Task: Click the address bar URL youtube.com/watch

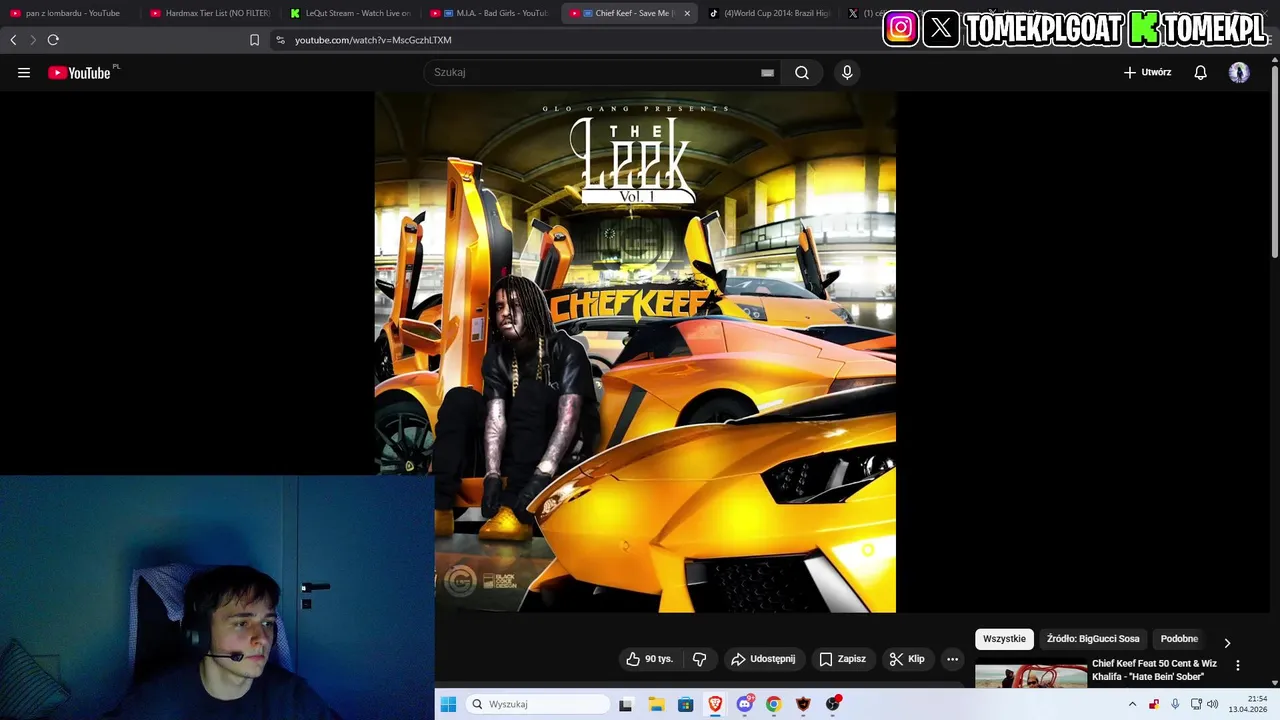Action: pos(373,40)
